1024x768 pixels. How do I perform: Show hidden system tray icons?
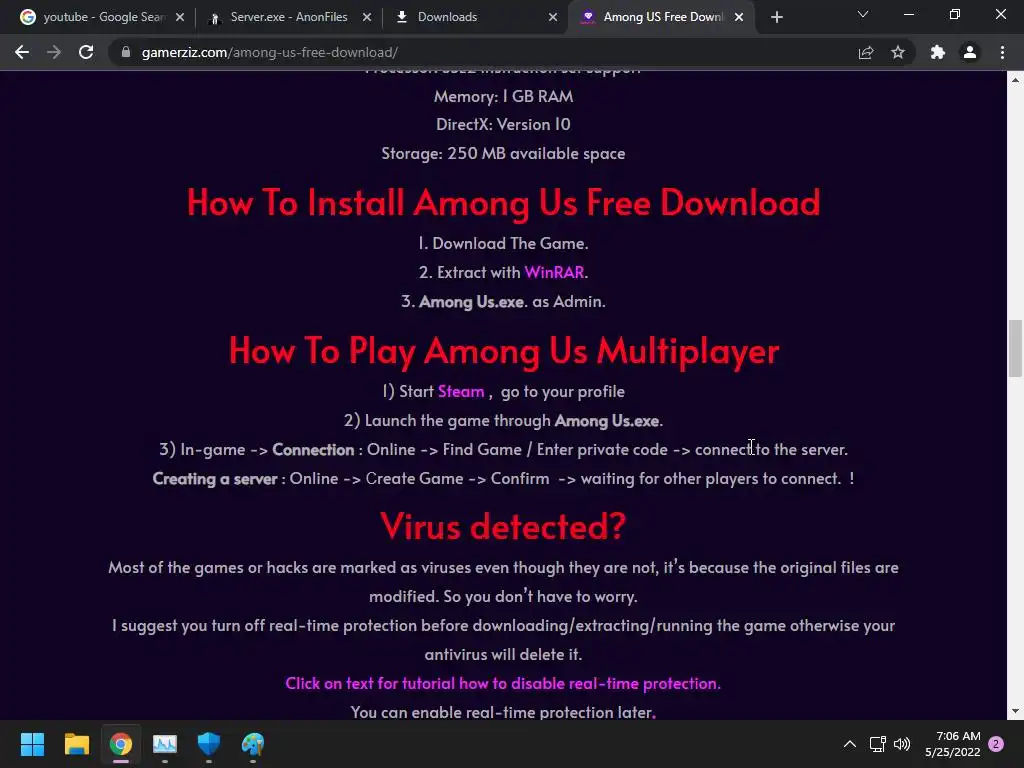850,744
